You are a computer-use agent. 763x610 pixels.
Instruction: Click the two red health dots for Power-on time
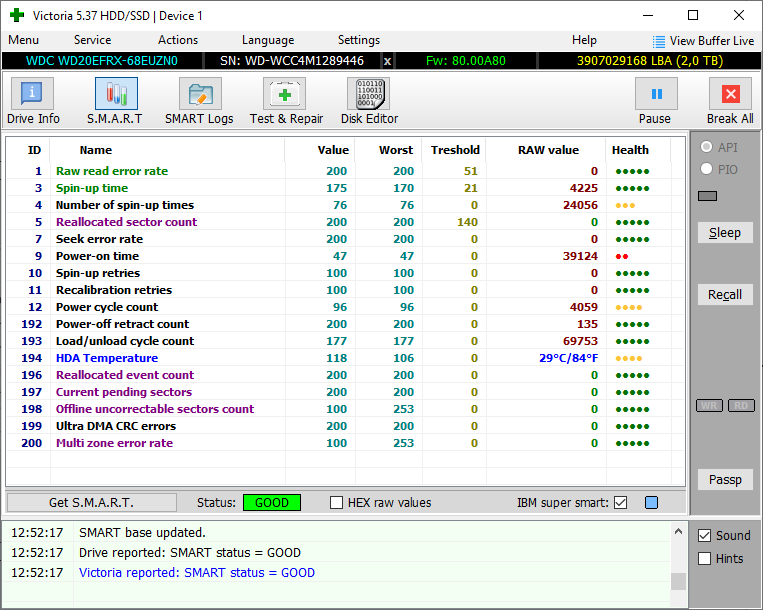coord(622,256)
